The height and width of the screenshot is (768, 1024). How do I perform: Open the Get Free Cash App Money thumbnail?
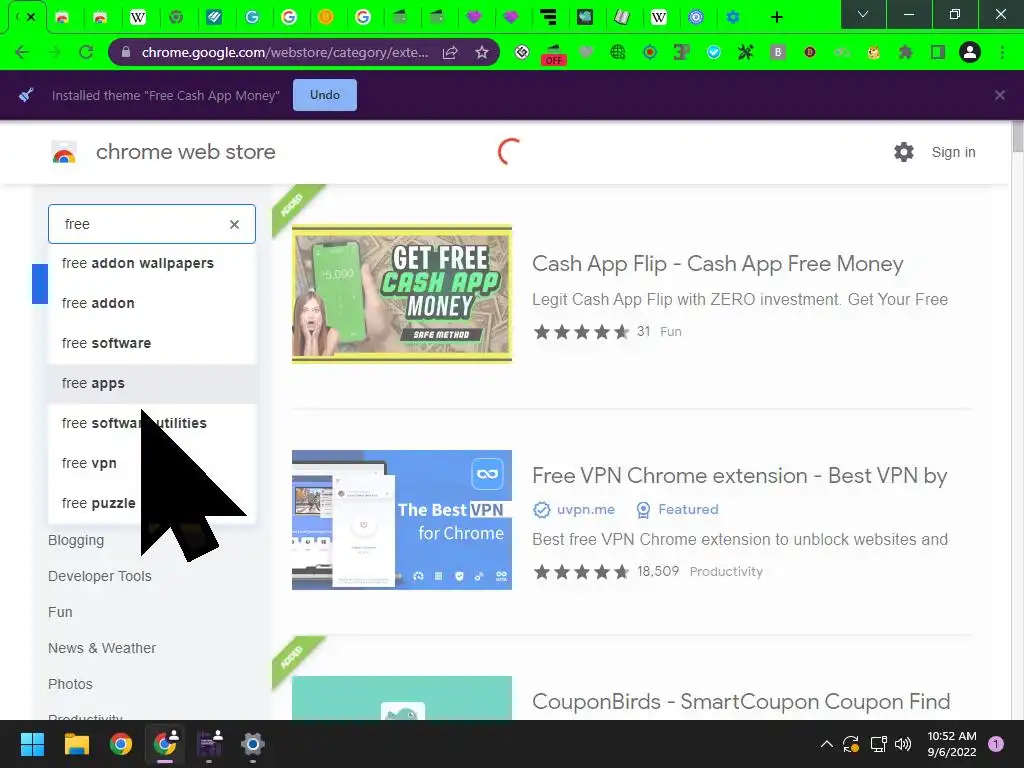click(x=402, y=294)
